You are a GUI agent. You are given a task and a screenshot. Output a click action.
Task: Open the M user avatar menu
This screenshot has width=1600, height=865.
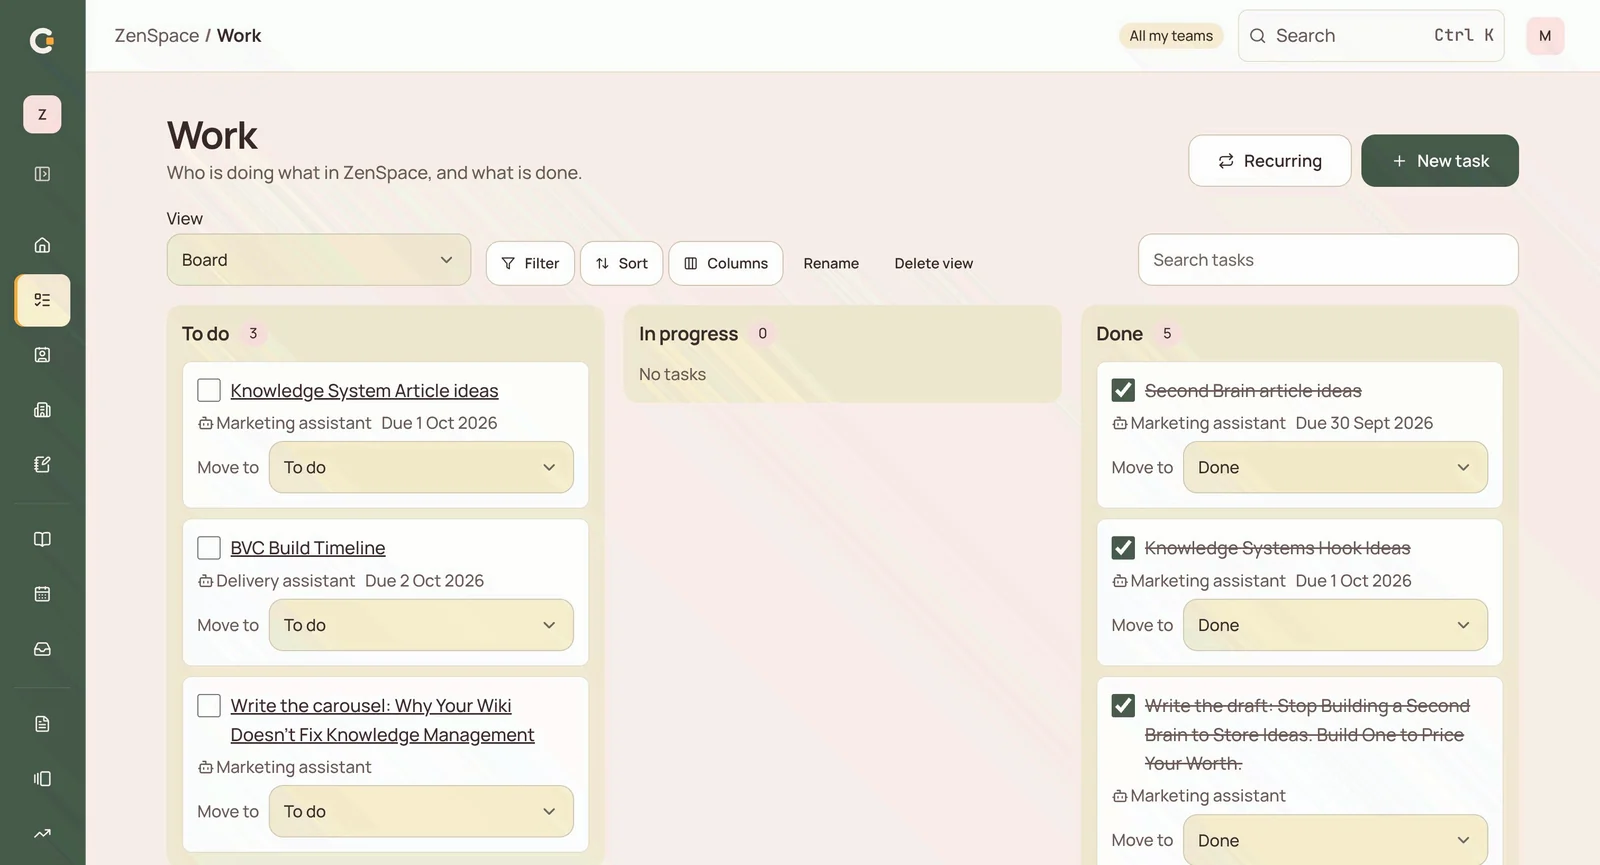coord(1545,36)
